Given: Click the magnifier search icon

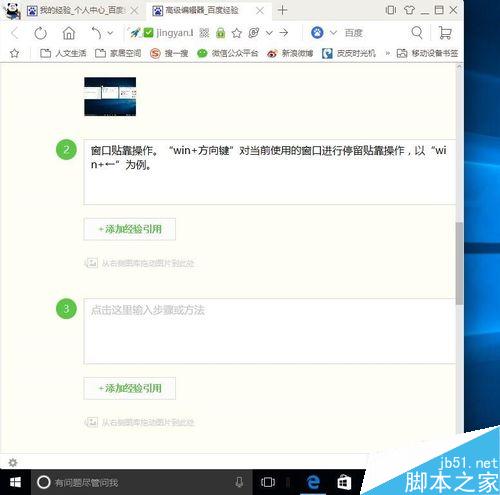Looking at the screenshot, I should [x=417, y=33].
